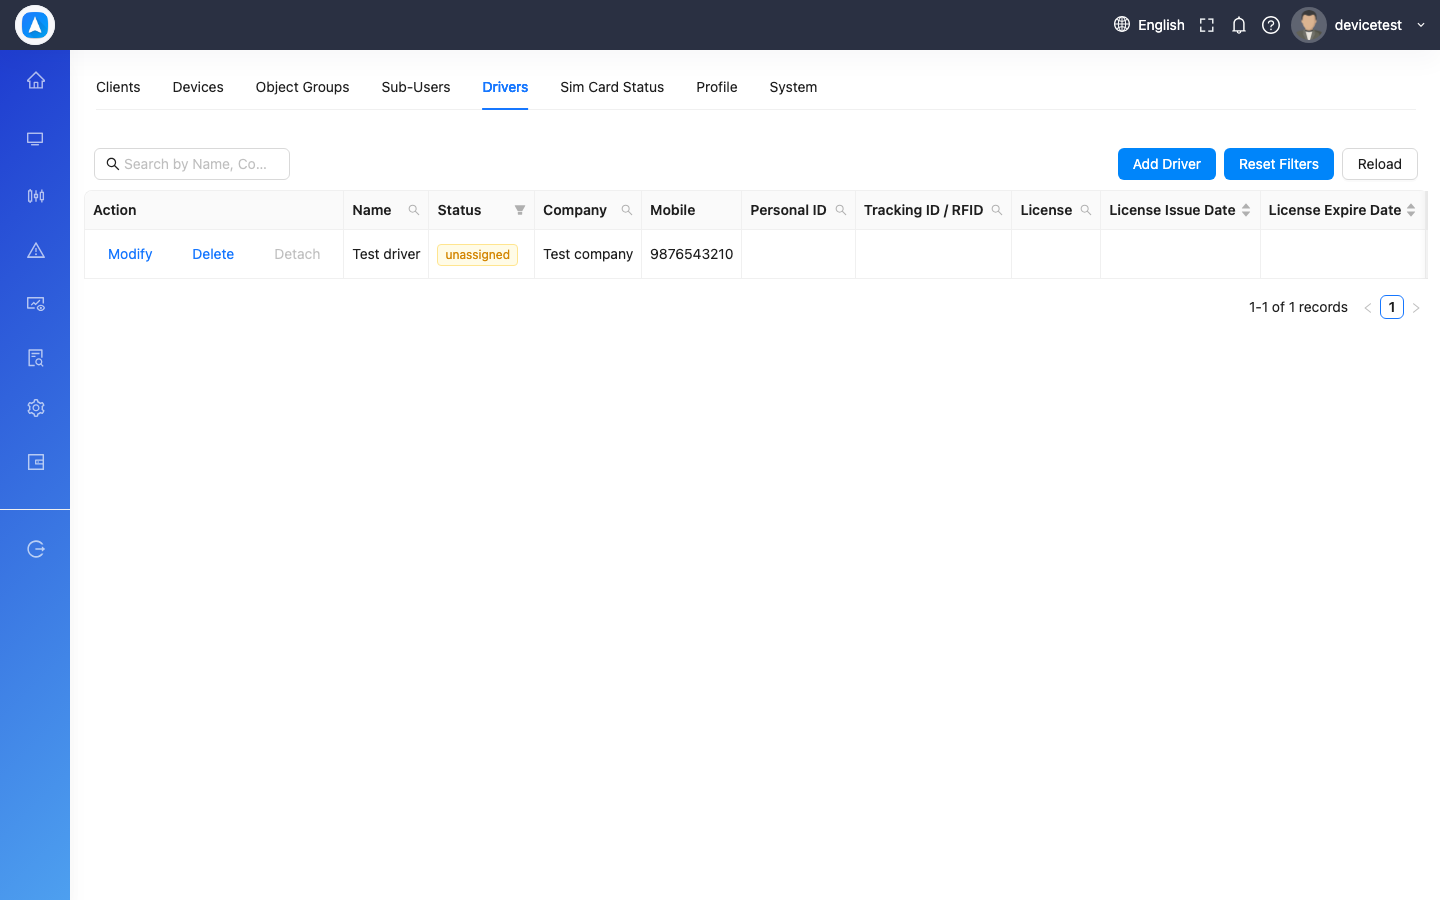The width and height of the screenshot is (1440, 900).
Task: Open the System tab
Action: pos(793,87)
